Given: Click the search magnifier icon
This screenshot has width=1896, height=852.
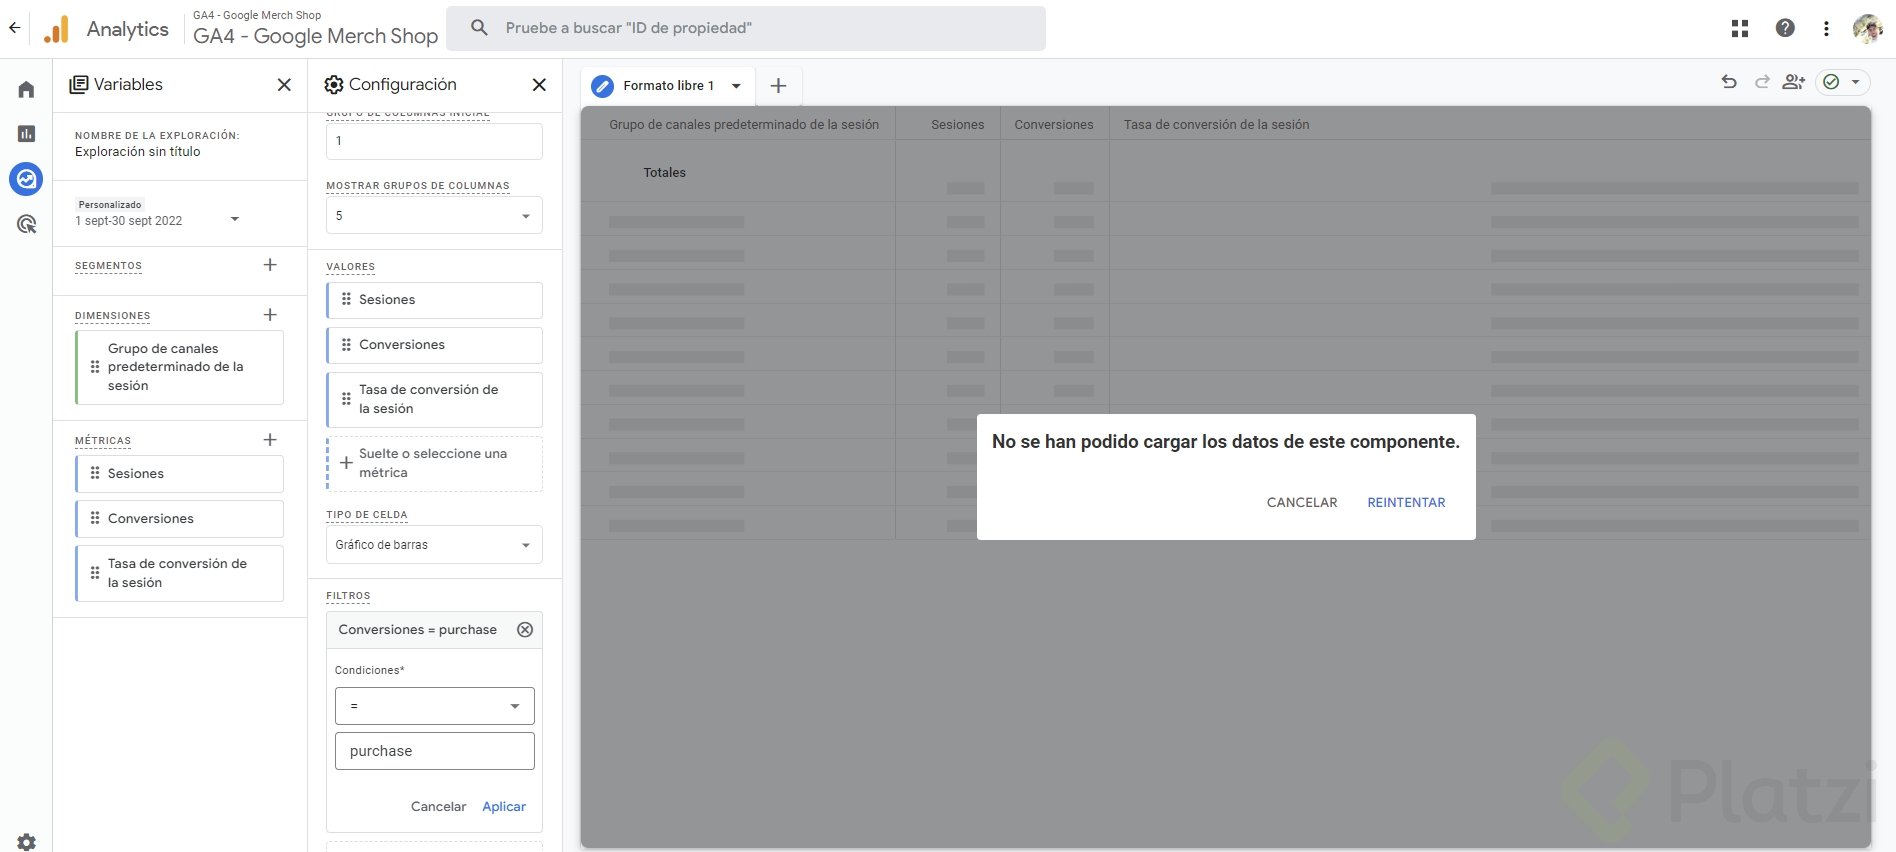Looking at the screenshot, I should (x=479, y=28).
